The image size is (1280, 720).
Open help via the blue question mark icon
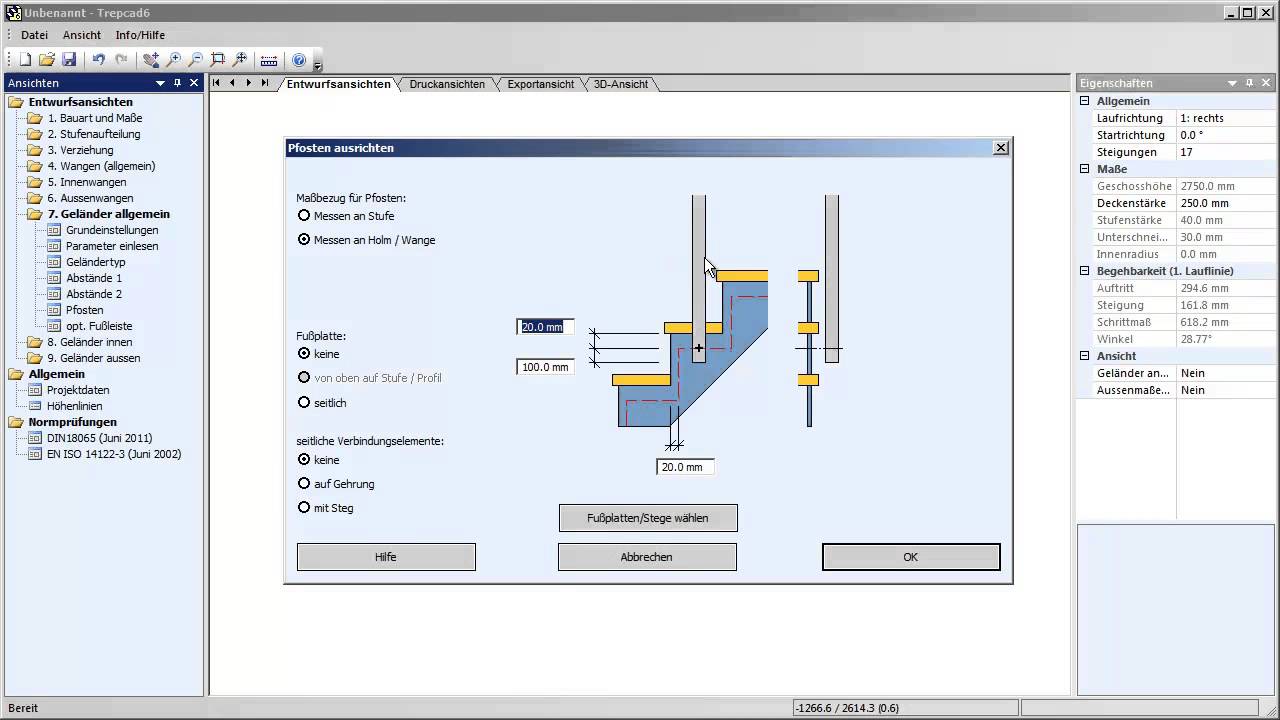tap(299, 60)
